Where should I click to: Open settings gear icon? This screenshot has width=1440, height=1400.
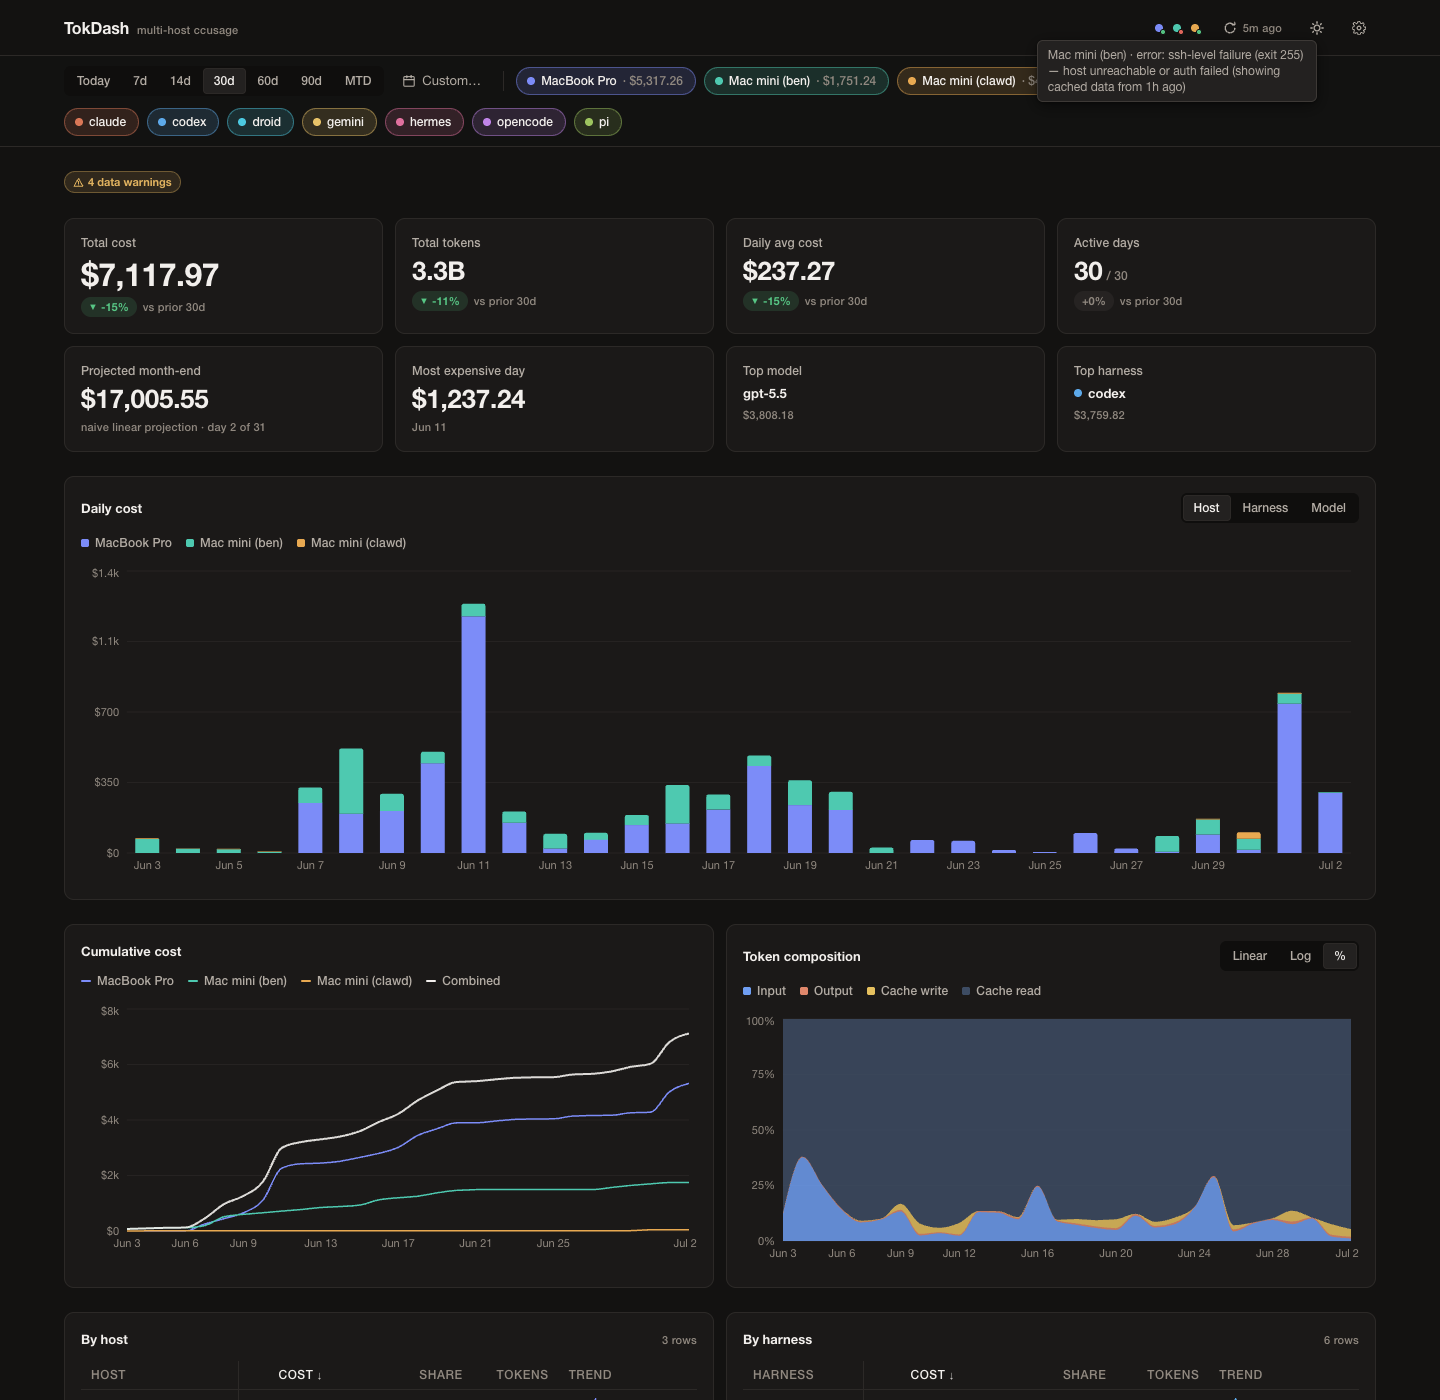[x=1359, y=28]
